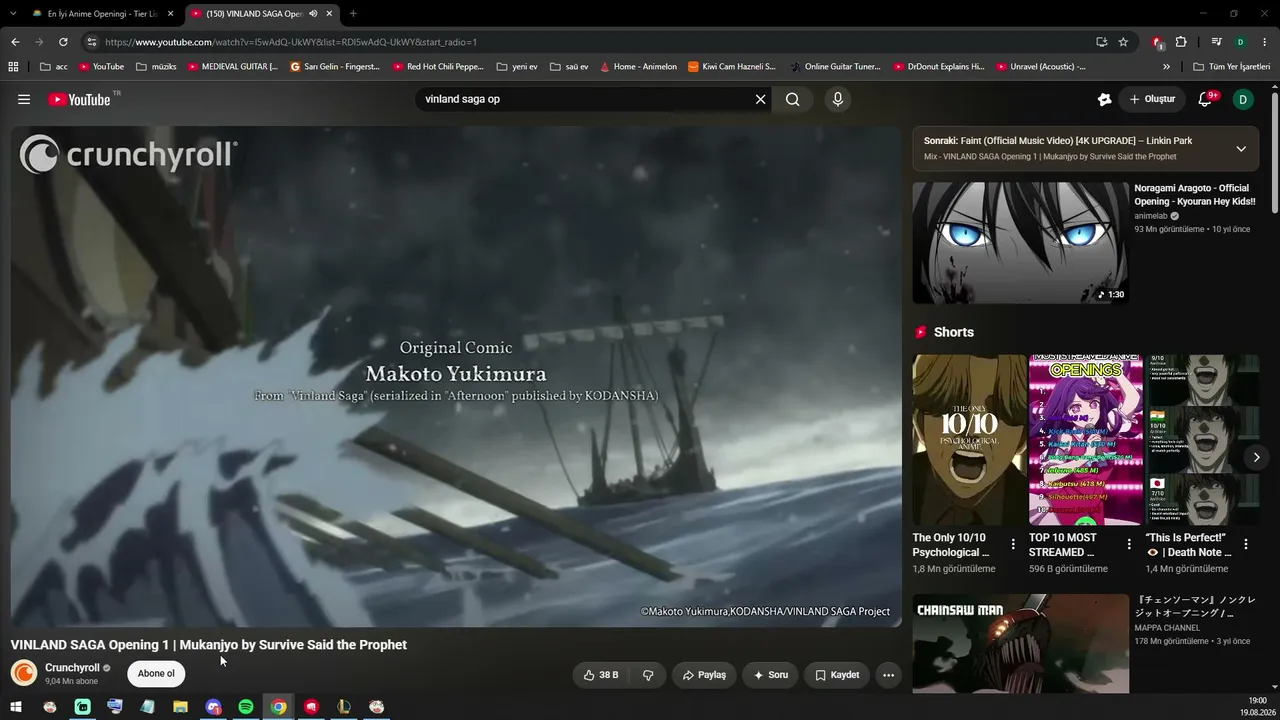Dislike the Vinland Saga video

pos(648,675)
